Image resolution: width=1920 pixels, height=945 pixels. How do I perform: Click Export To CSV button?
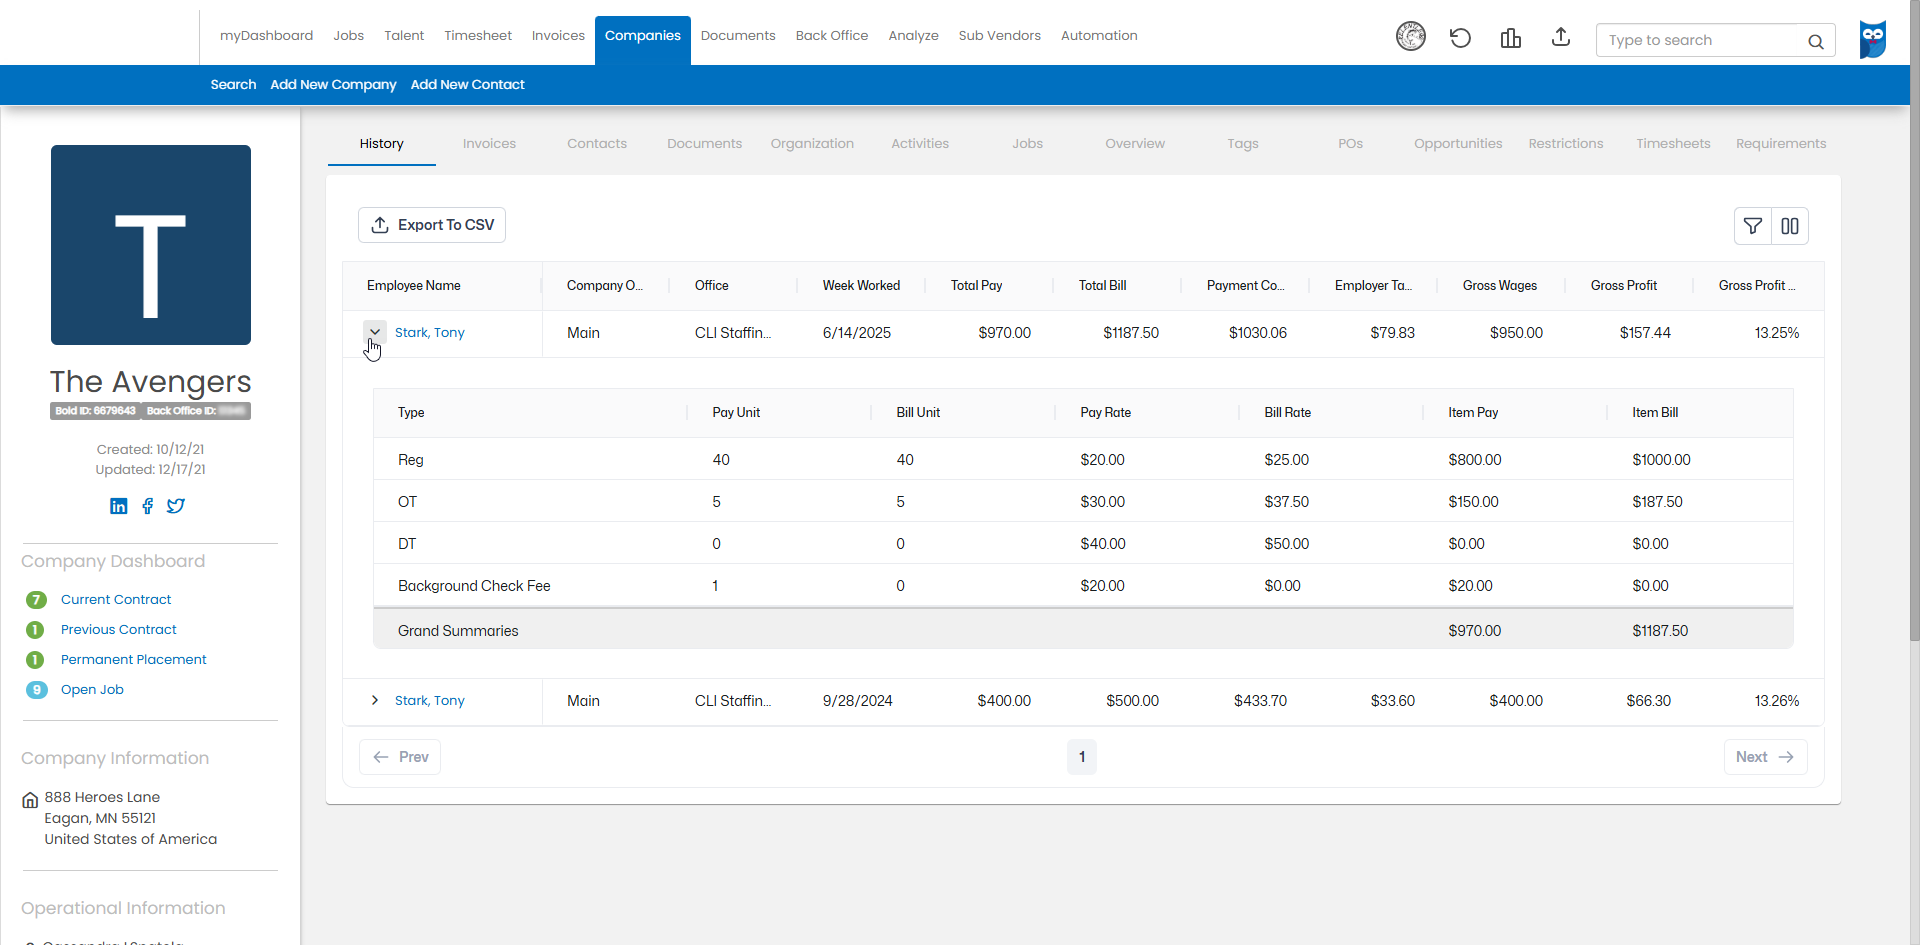pos(432,225)
